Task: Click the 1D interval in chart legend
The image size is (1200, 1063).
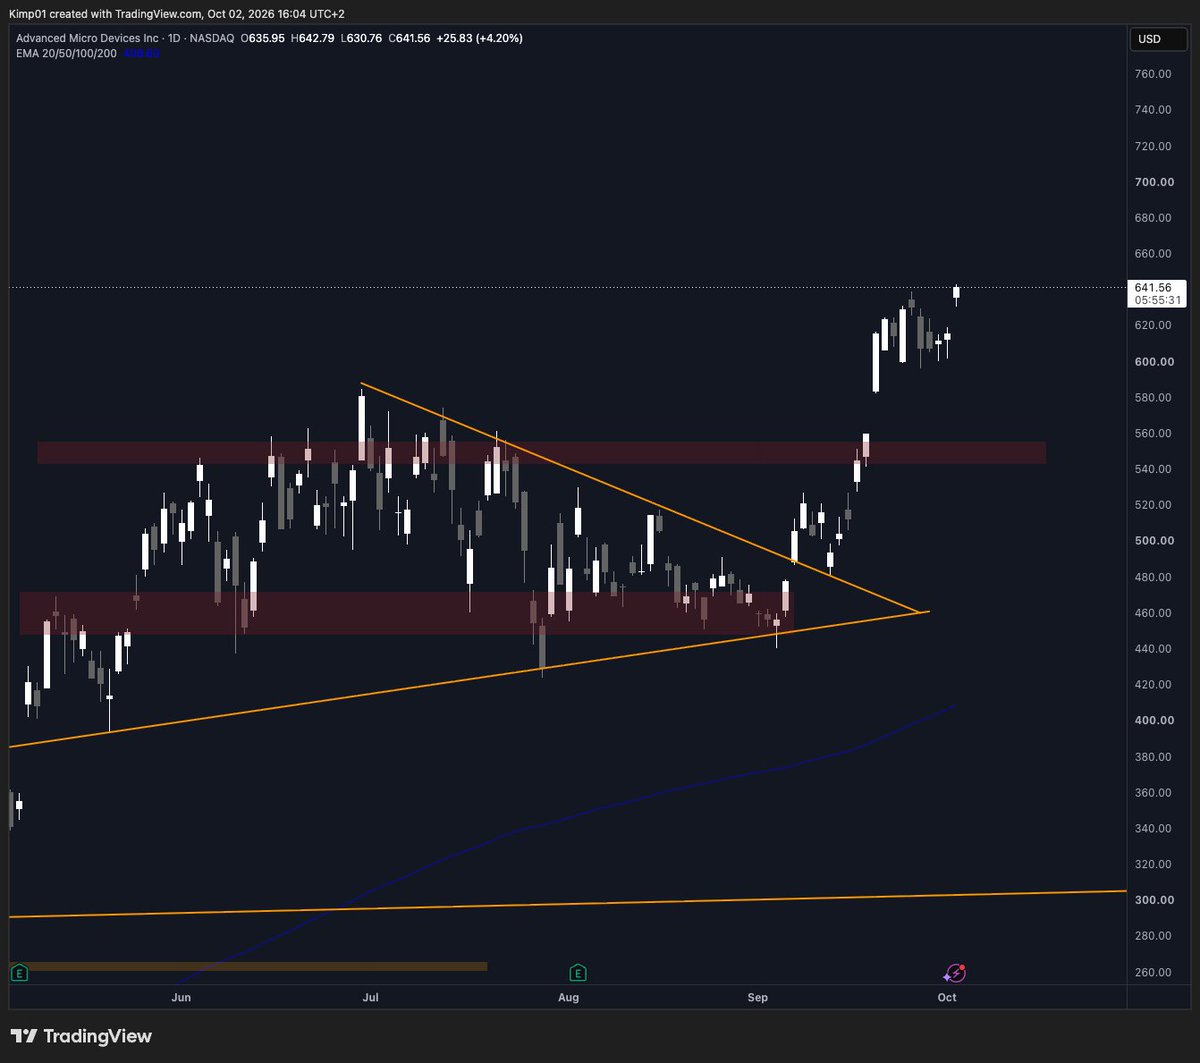Action: [176, 38]
